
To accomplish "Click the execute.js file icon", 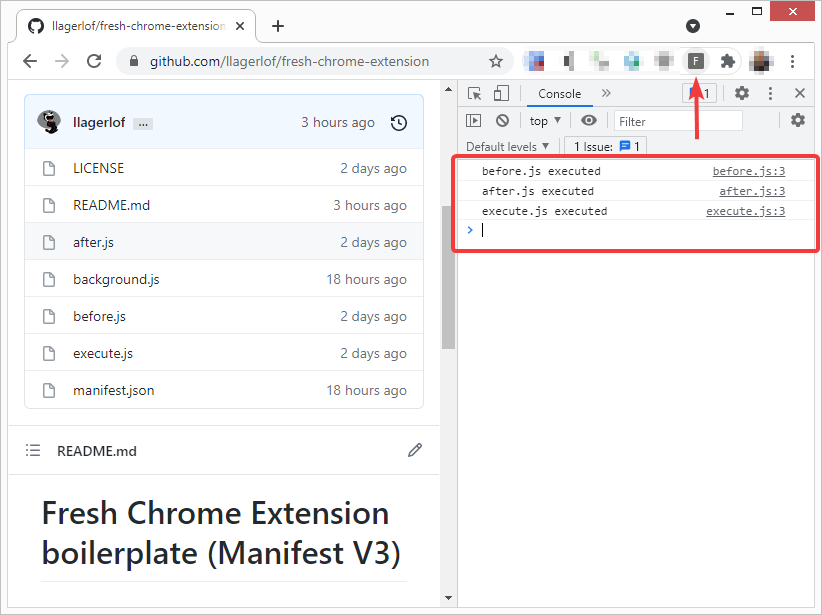I will point(49,353).
